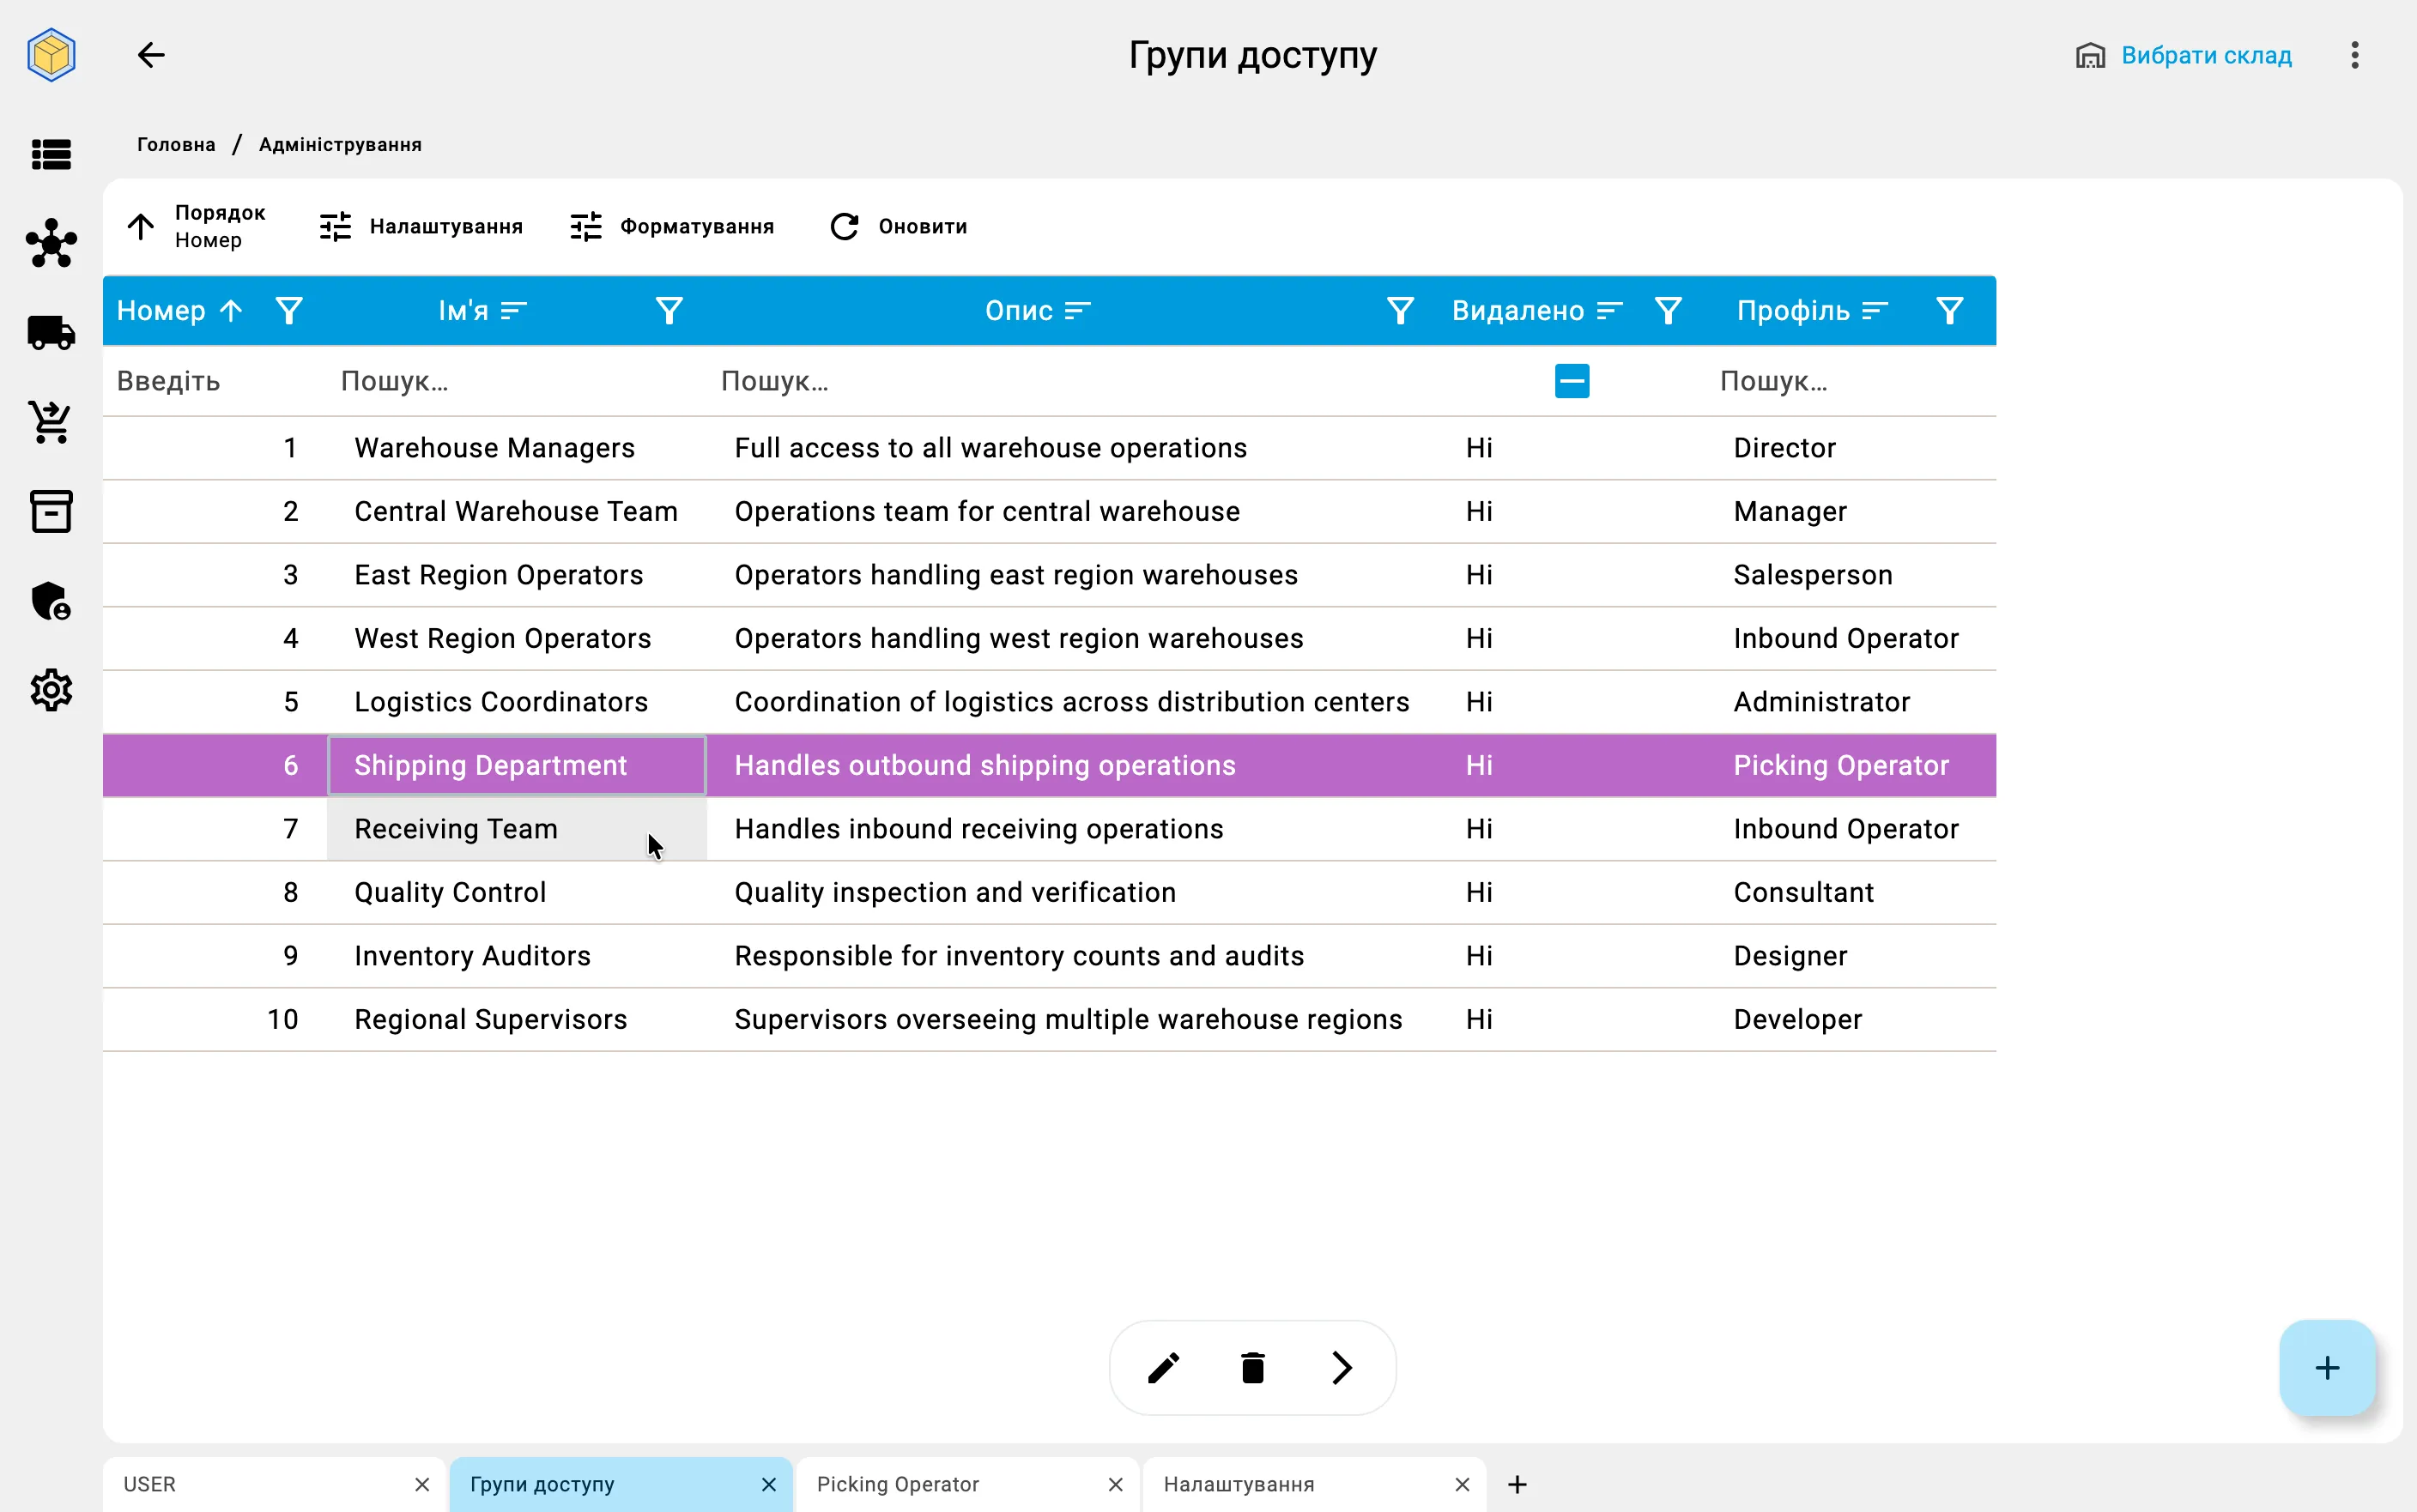Sort by Номер column header
Image resolution: width=2417 pixels, height=1512 pixels.
pyautogui.click(x=180, y=311)
